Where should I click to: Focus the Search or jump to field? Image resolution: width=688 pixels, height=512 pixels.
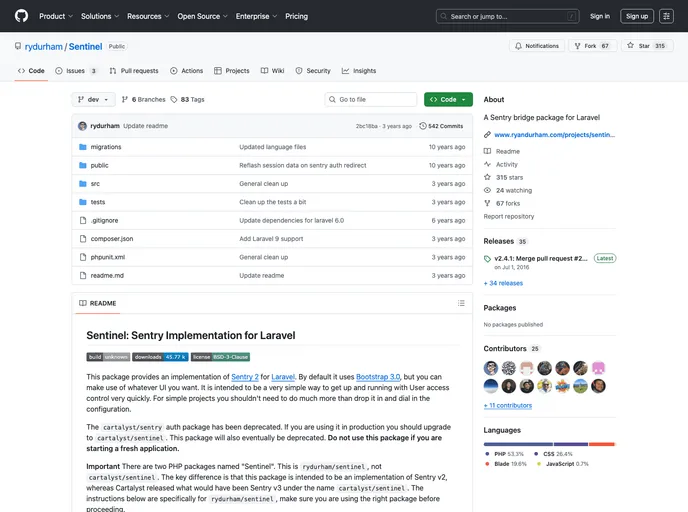pyautogui.click(x=507, y=16)
